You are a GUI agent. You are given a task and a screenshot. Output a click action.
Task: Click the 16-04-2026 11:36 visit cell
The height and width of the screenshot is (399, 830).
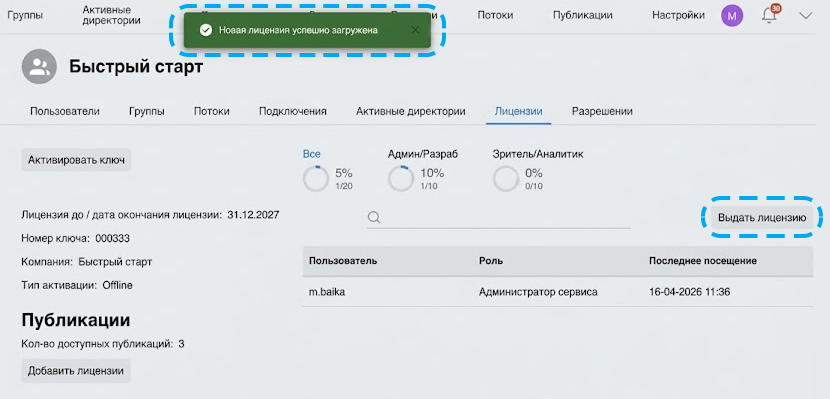pyautogui.click(x=689, y=292)
